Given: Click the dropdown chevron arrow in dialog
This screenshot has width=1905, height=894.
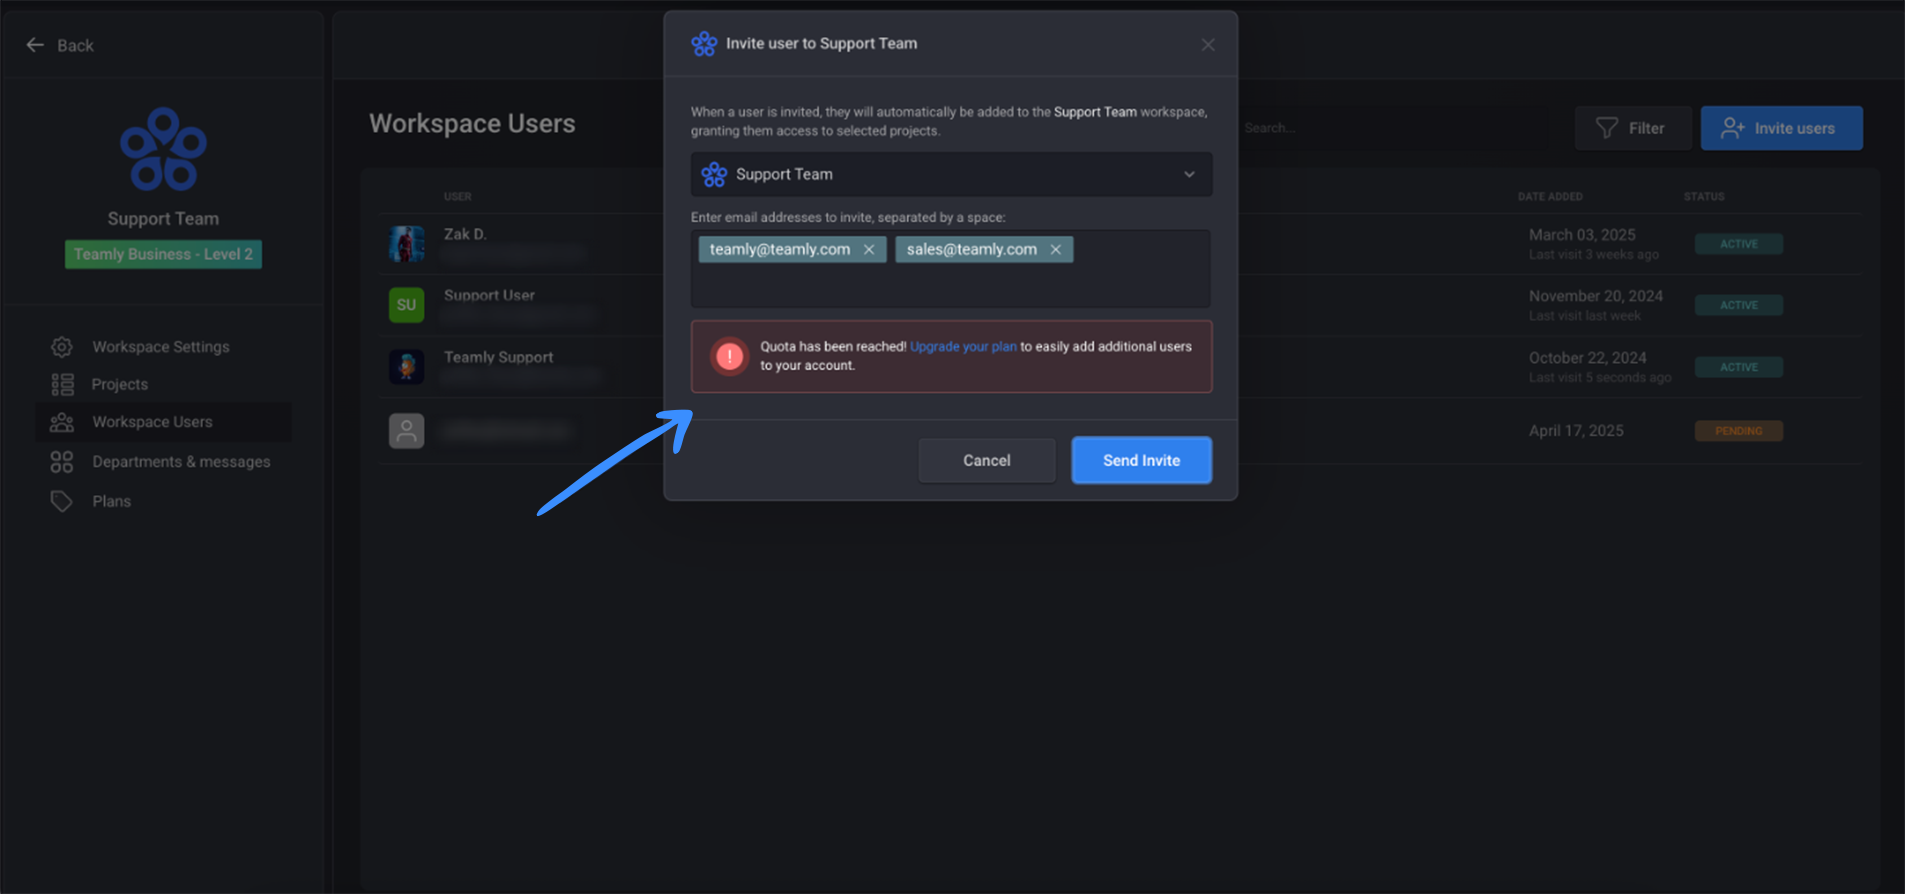Looking at the screenshot, I should (x=1189, y=174).
